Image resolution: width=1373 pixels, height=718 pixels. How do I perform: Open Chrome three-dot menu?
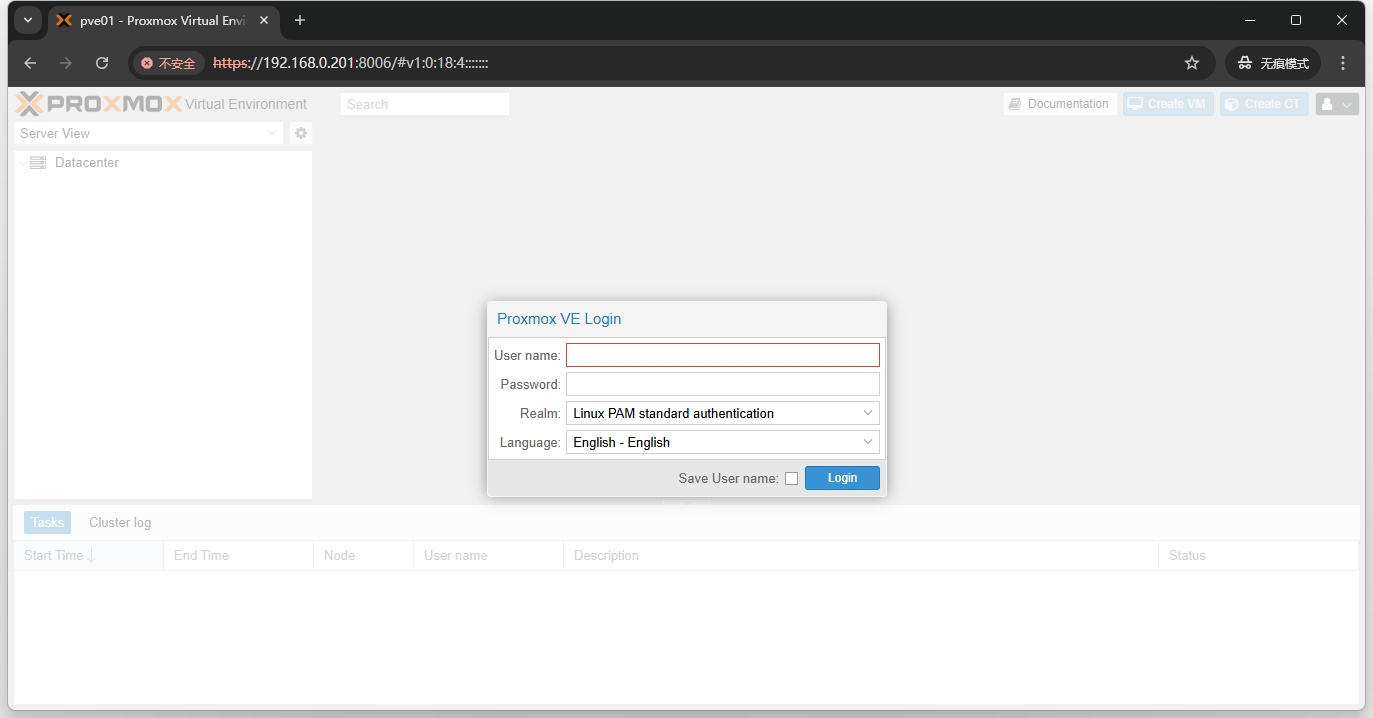tap(1343, 63)
